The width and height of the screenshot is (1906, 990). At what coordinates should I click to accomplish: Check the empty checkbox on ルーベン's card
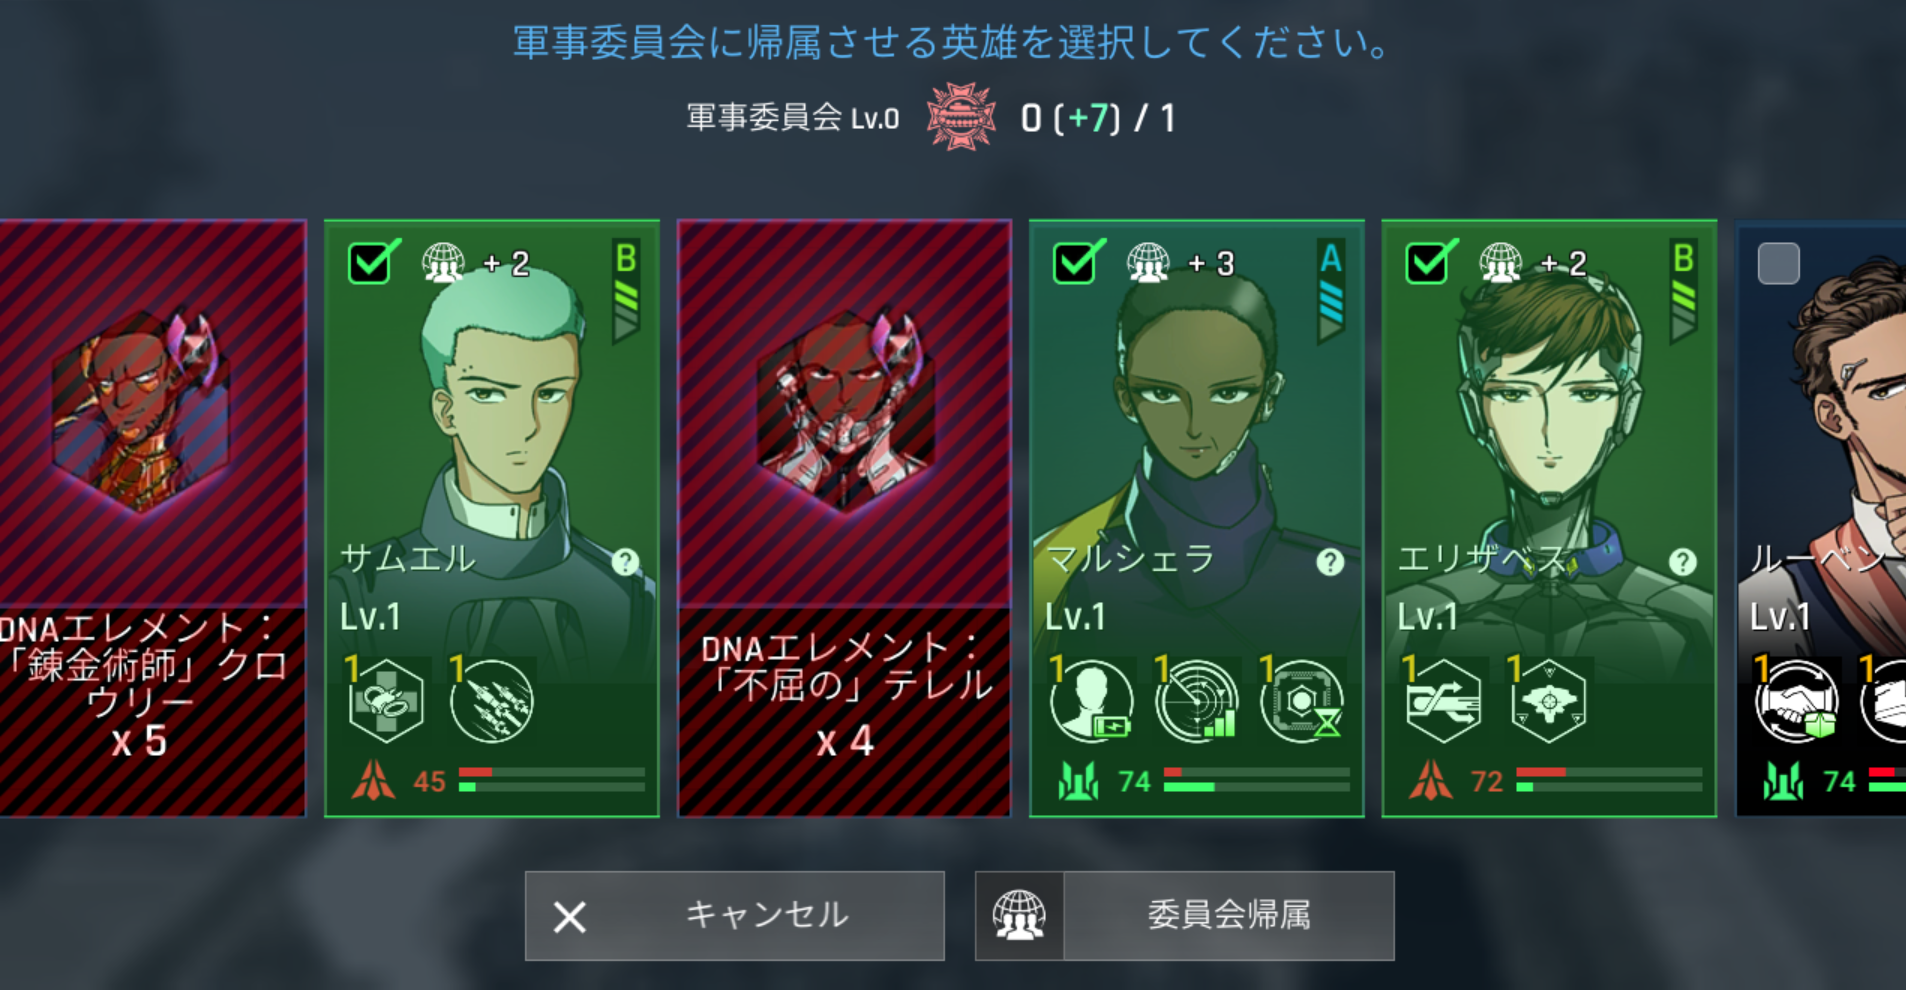[x=1779, y=264]
